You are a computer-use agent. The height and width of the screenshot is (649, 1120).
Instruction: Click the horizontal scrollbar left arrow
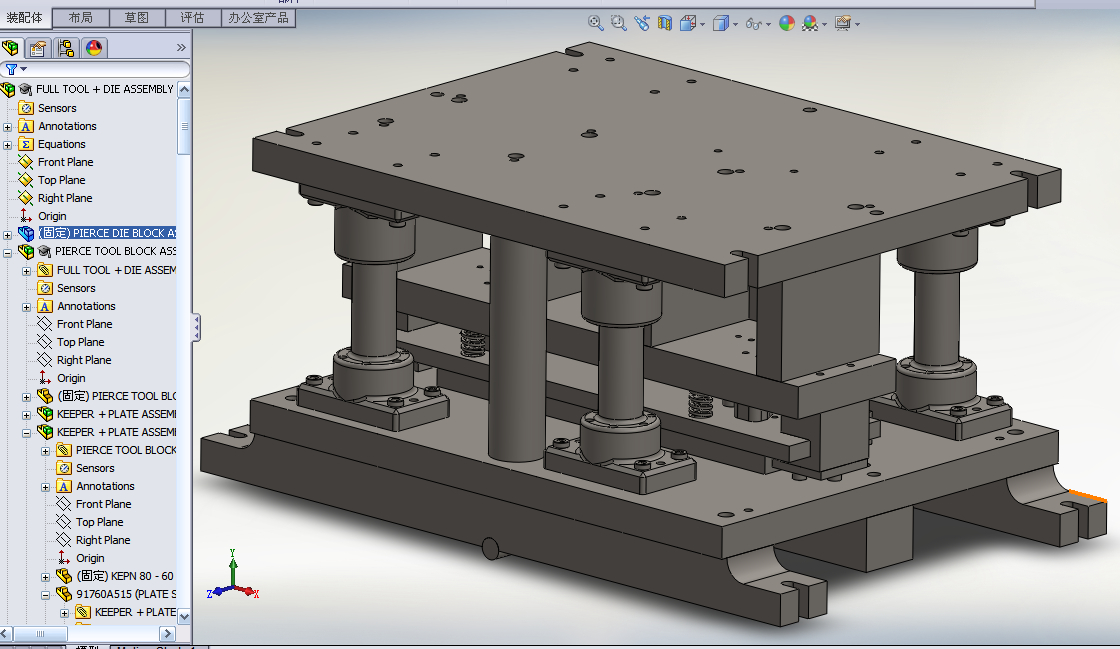pyautogui.click(x=6, y=633)
